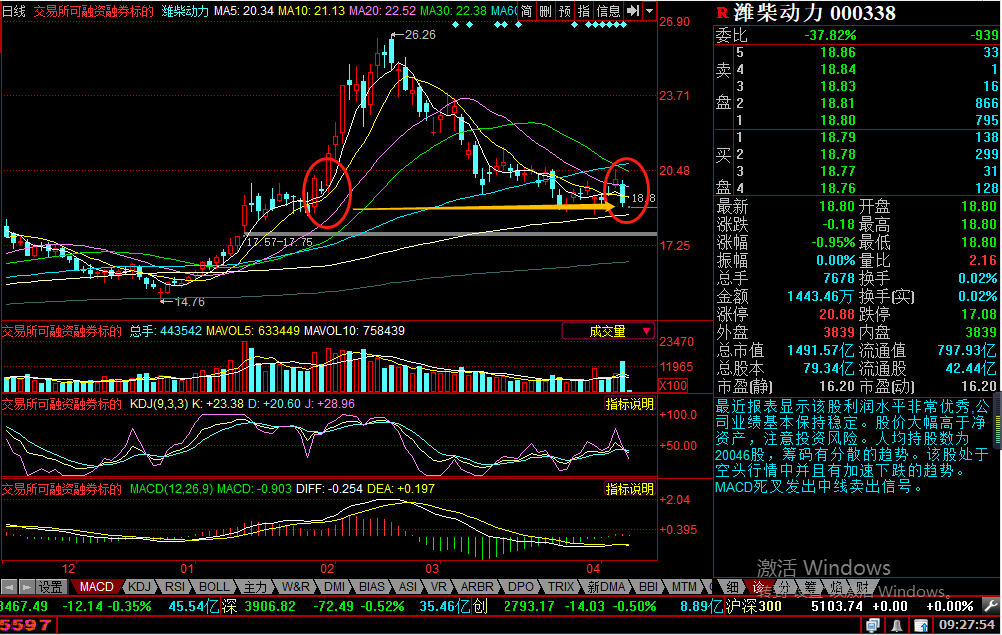This screenshot has height=635, width=1002.
Task: Switch to the BIAS indicator tab
Action: tap(372, 586)
